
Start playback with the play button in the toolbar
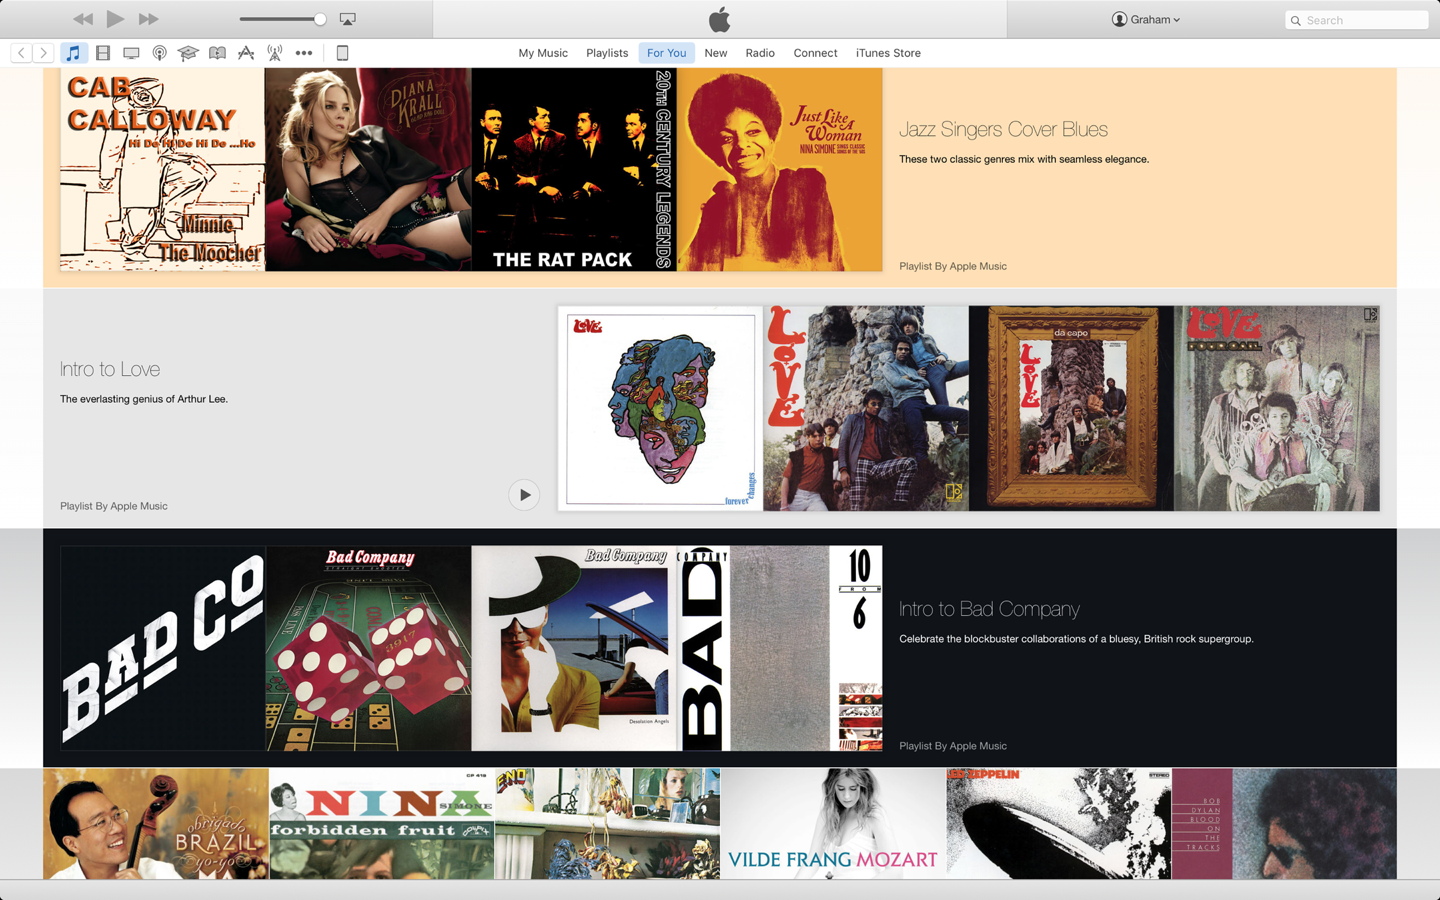coord(115,19)
